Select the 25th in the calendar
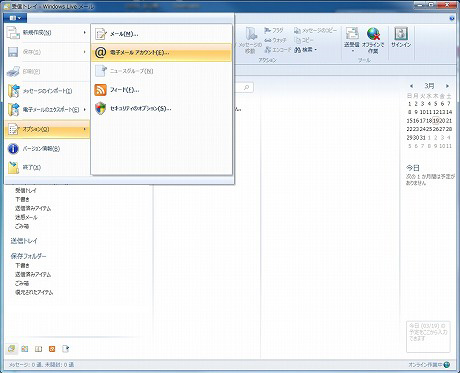Screen dimensions: 460x373 pyautogui.click(x=429, y=129)
